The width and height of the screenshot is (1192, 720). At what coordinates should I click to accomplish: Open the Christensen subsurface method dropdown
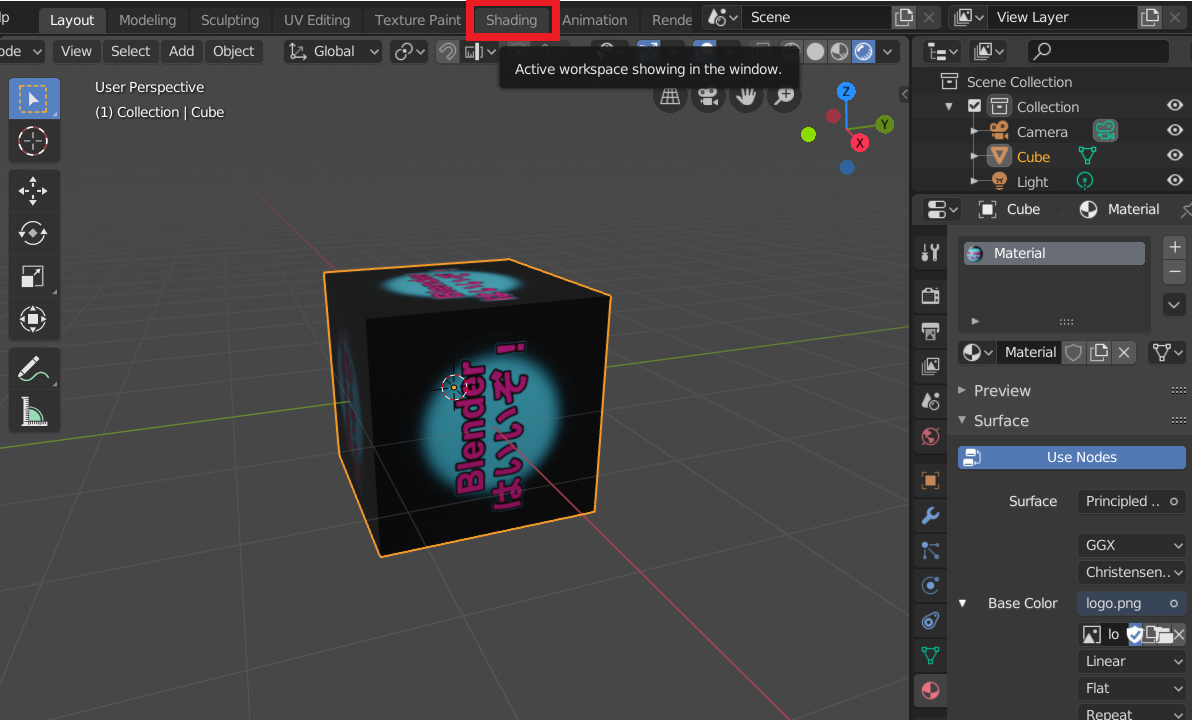(x=1132, y=572)
